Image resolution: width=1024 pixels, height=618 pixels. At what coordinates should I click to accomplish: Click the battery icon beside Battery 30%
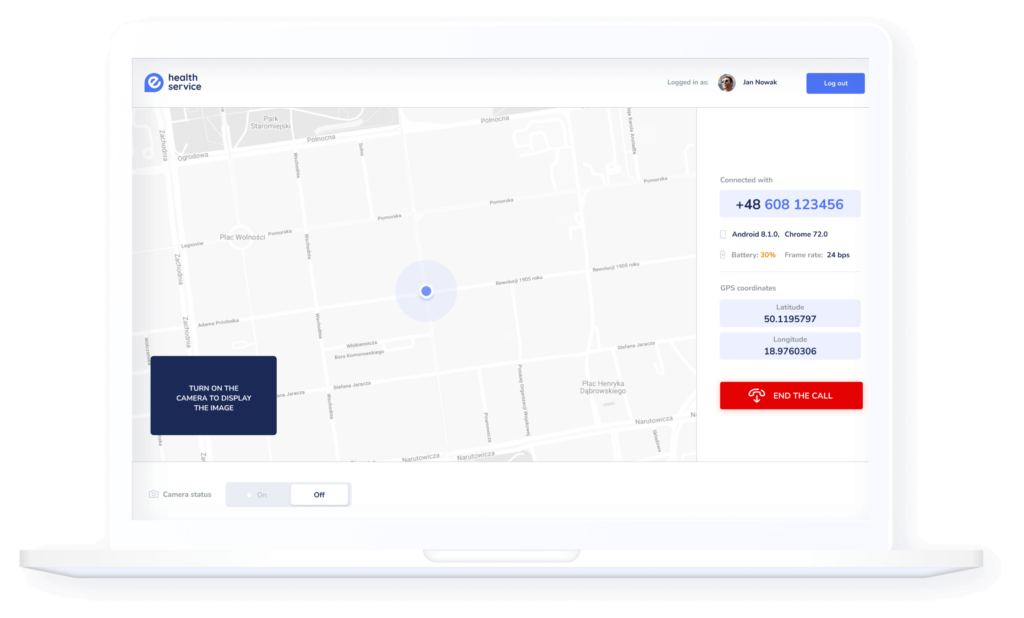[722, 255]
